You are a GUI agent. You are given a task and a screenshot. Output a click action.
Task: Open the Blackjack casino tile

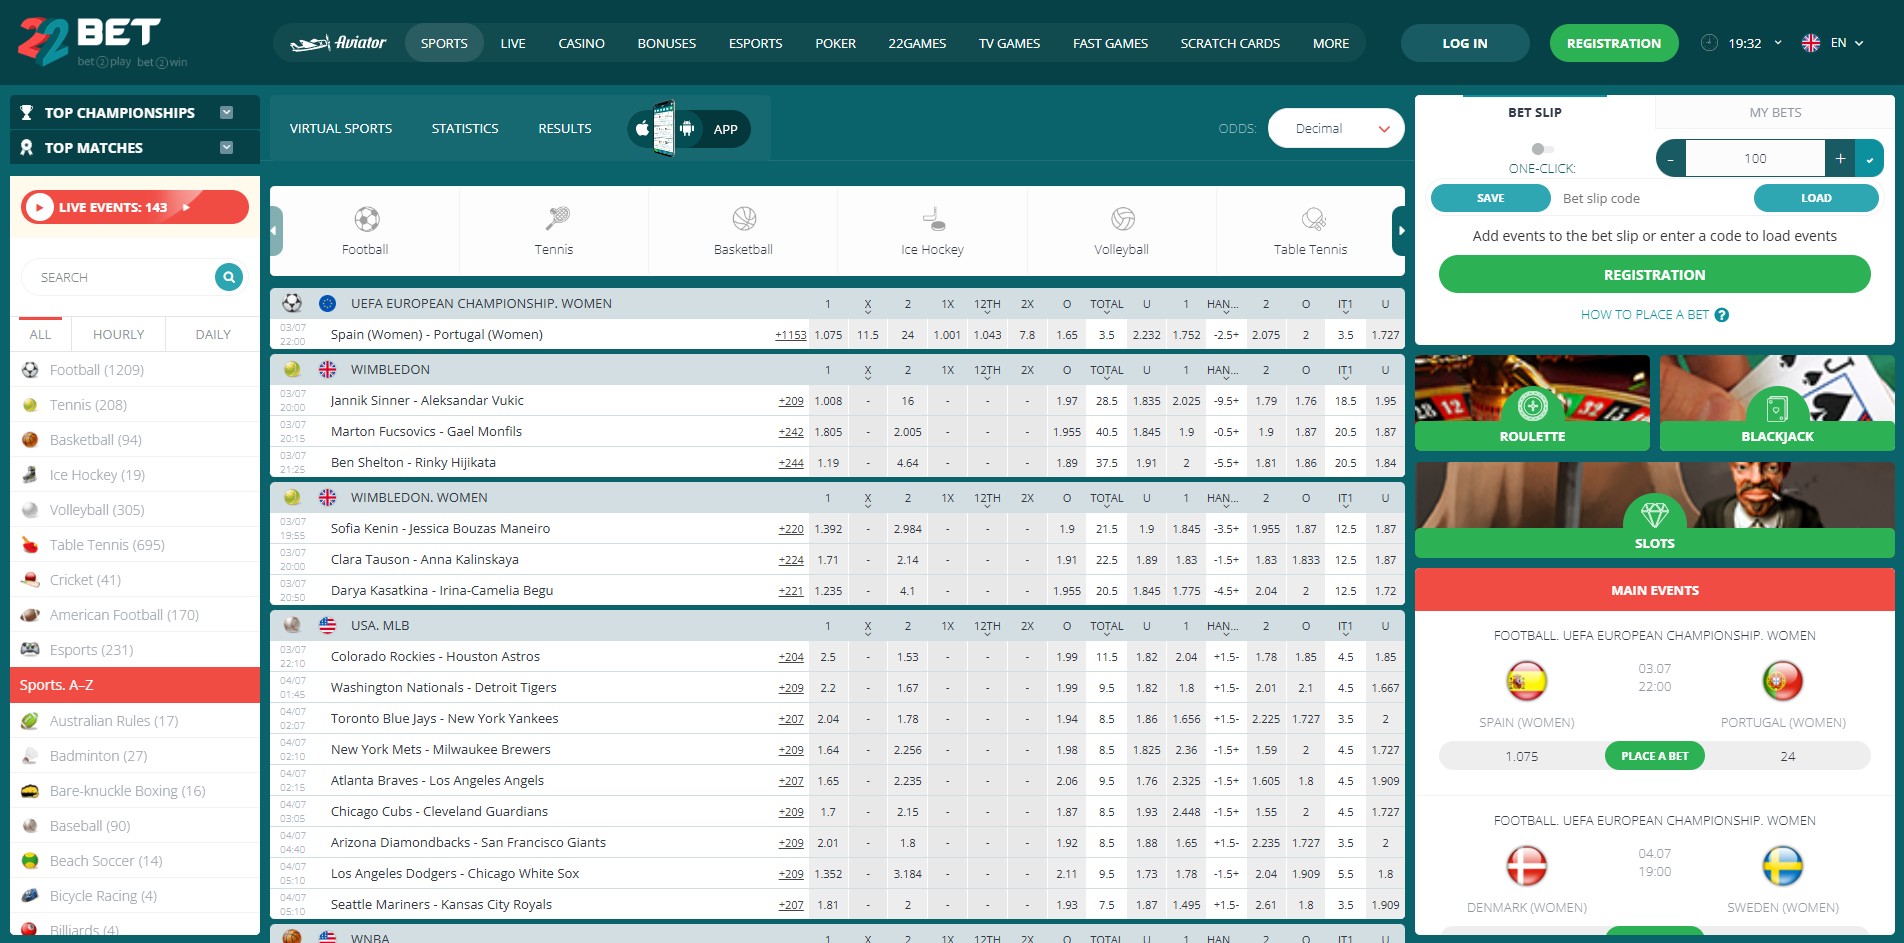pos(1777,403)
